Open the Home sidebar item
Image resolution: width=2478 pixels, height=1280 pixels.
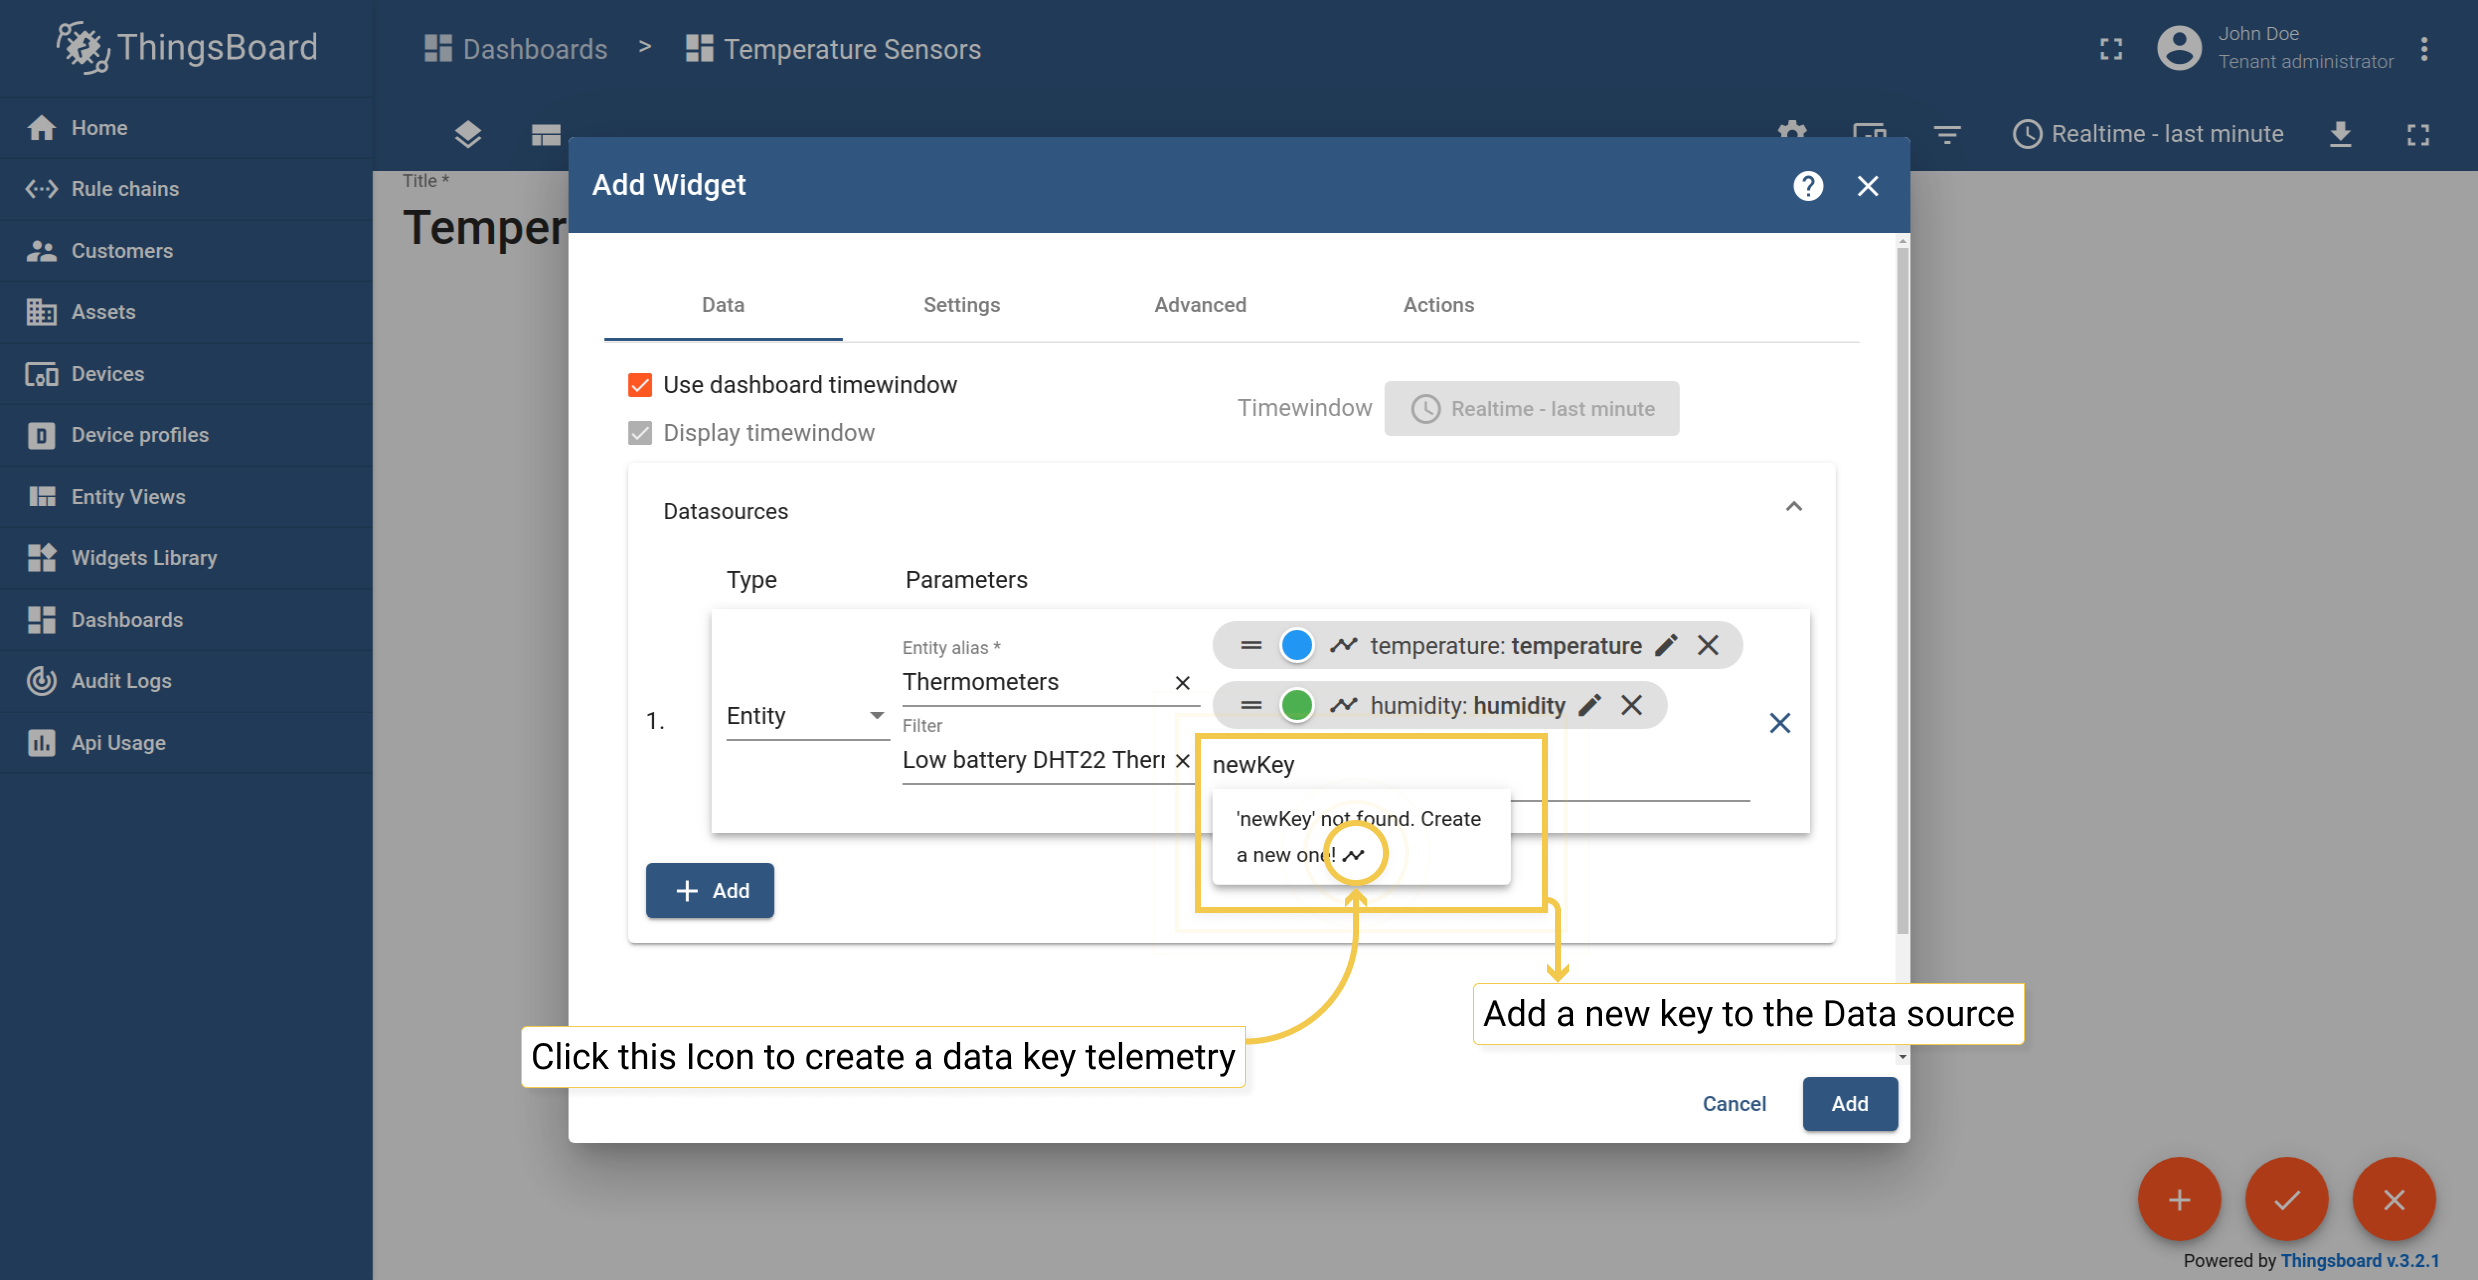pos(186,128)
